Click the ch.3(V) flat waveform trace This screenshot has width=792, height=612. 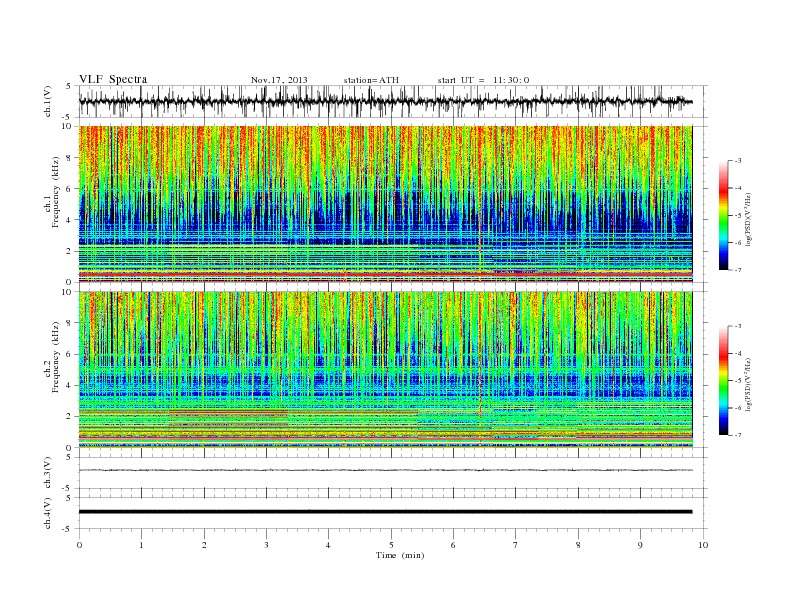tap(385, 470)
